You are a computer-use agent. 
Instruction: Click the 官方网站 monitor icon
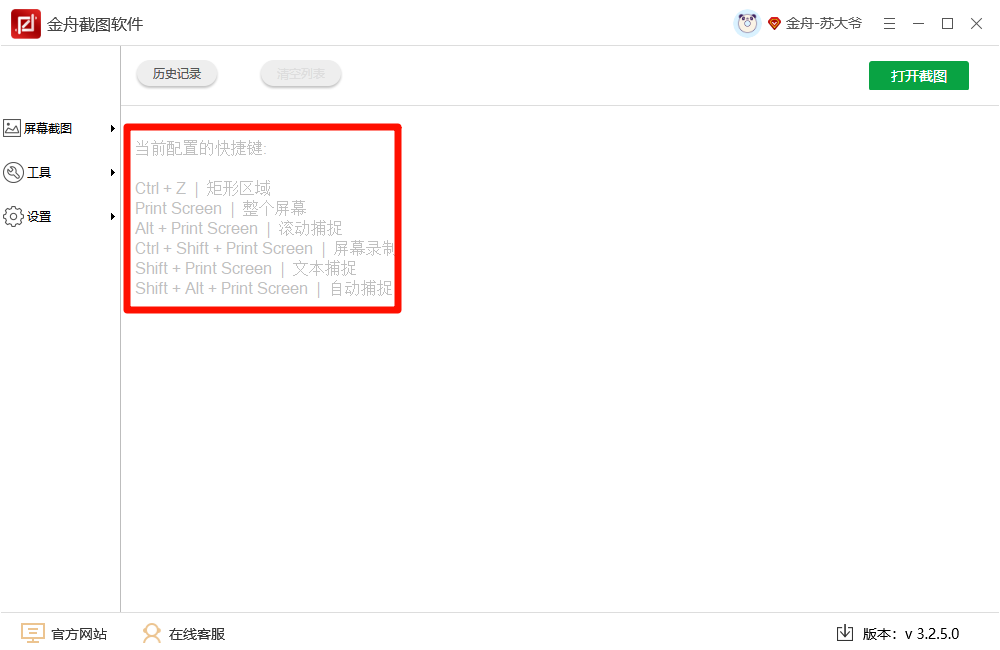33,633
